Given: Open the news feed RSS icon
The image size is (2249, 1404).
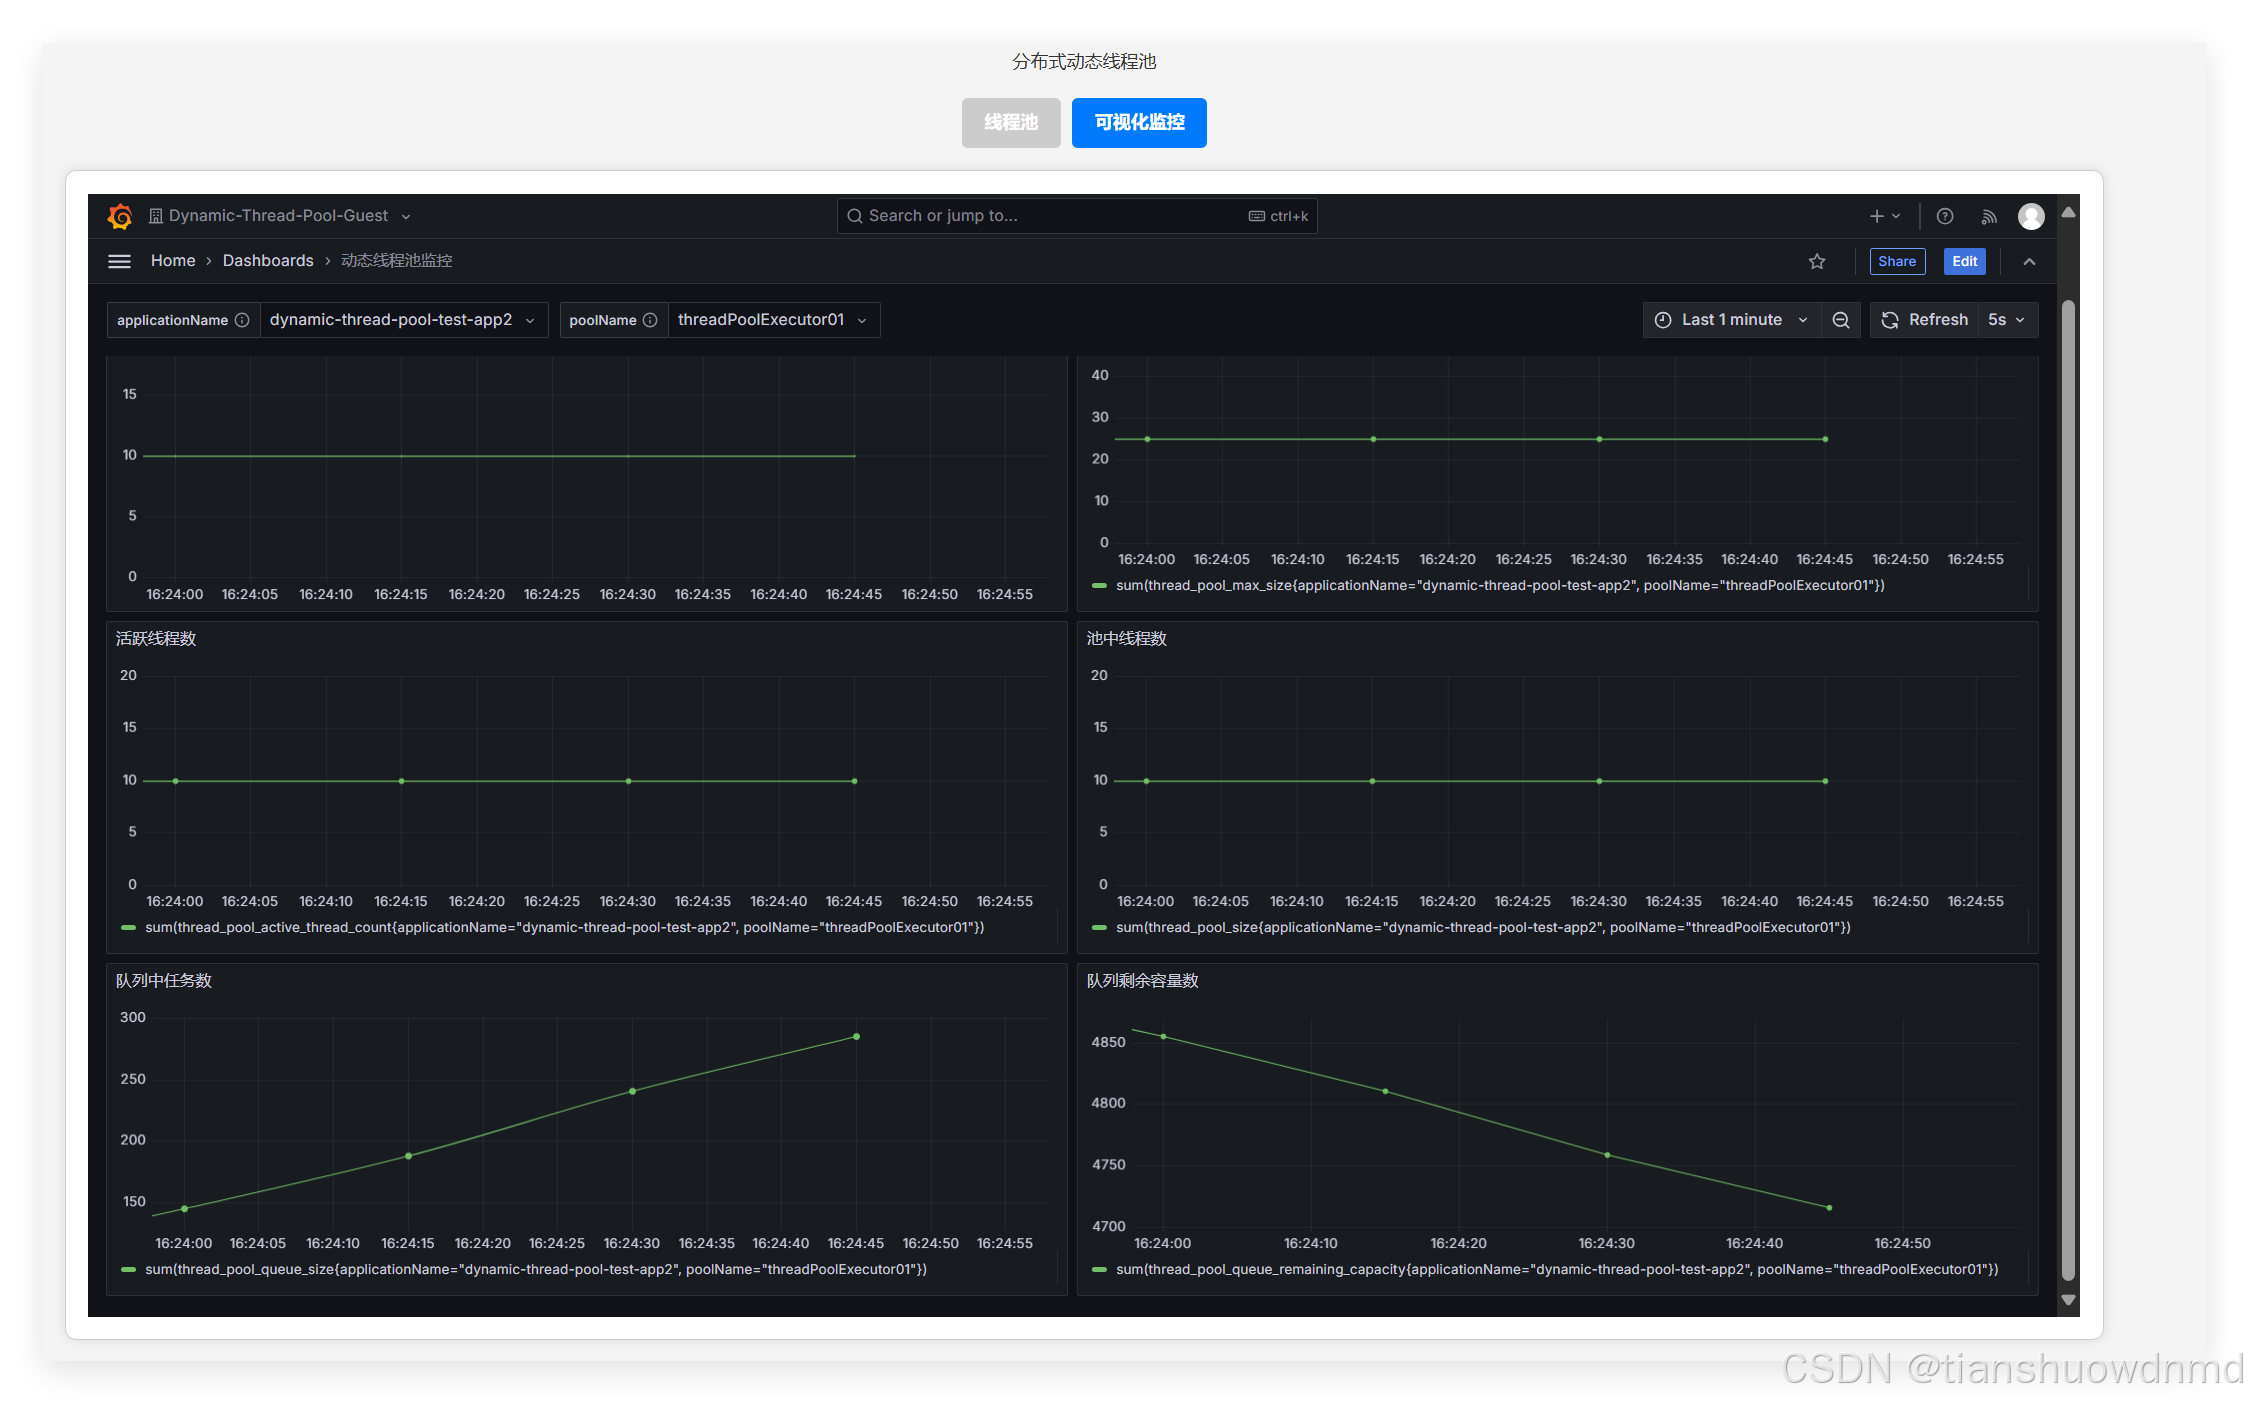Looking at the screenshot, I should 1989,216.
